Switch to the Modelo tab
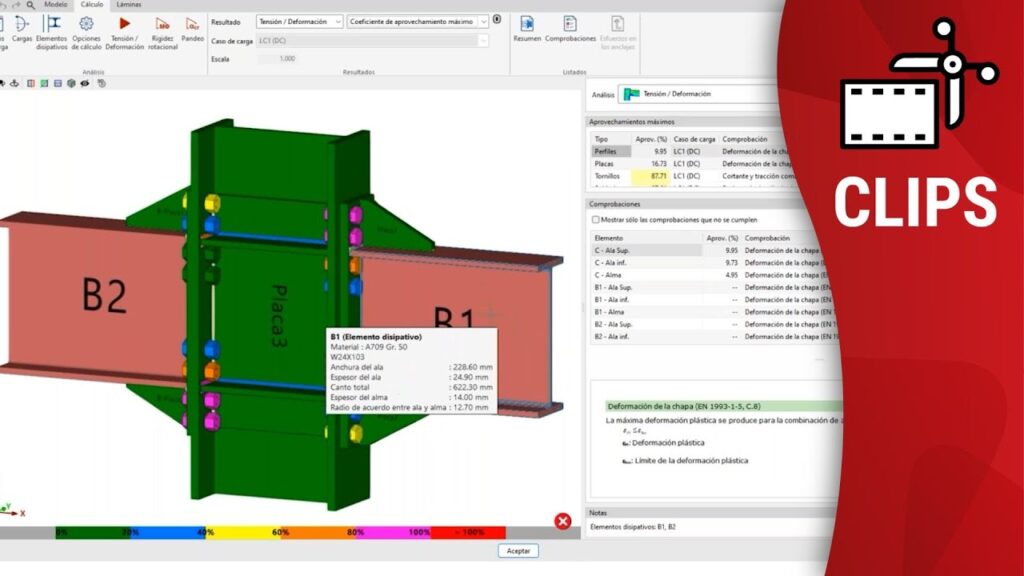The height and width of the screenshot is (576, 1024). (56, 5)
